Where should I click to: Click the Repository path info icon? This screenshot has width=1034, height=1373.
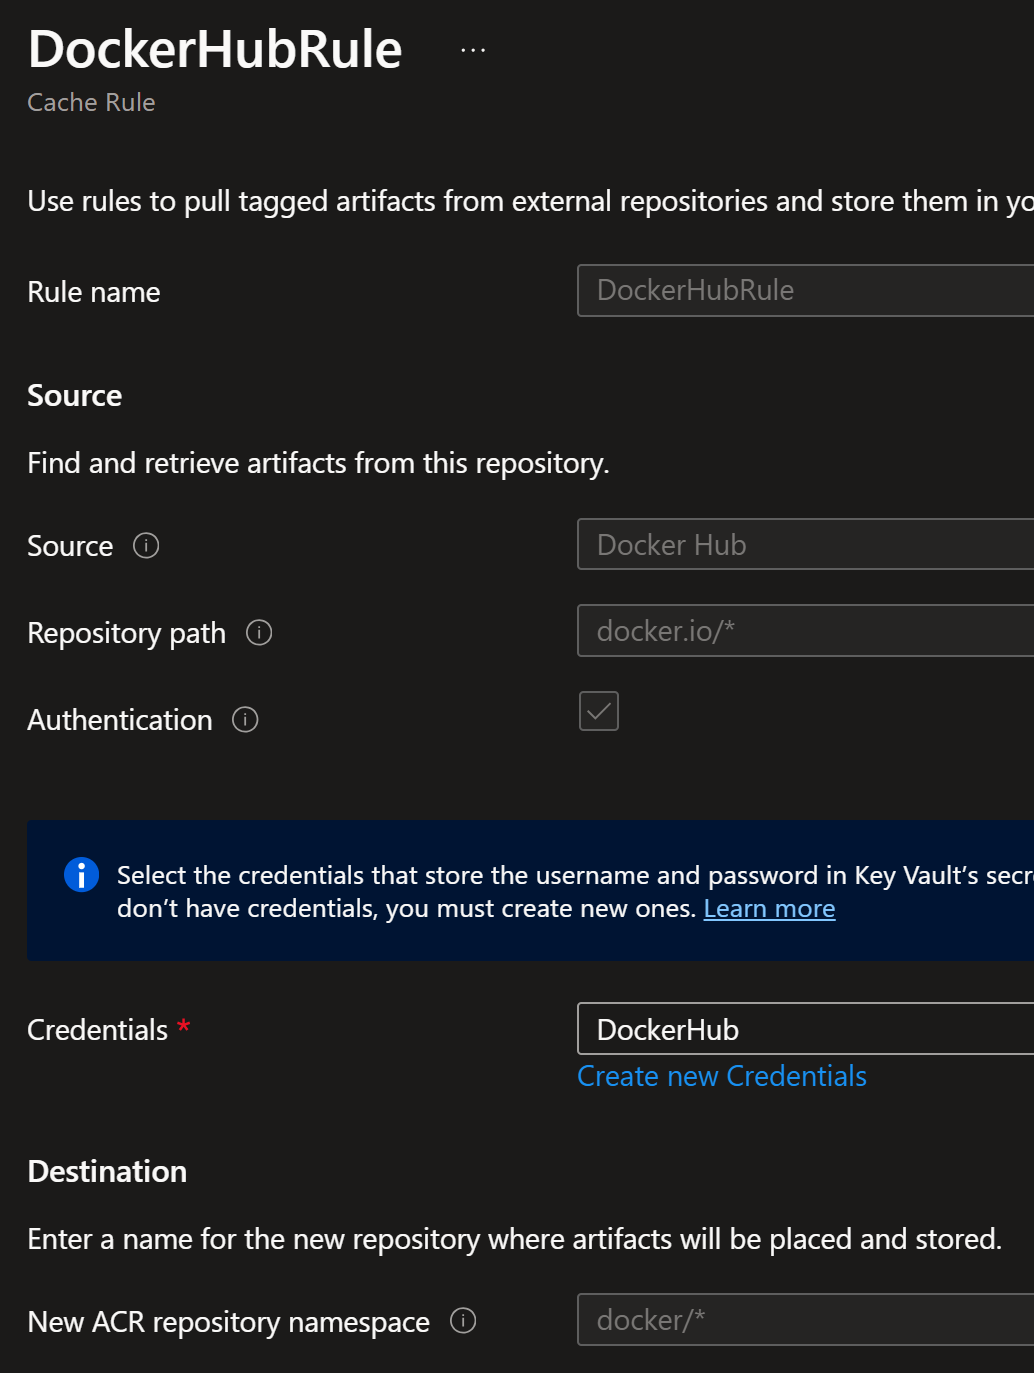click(259, 633)
